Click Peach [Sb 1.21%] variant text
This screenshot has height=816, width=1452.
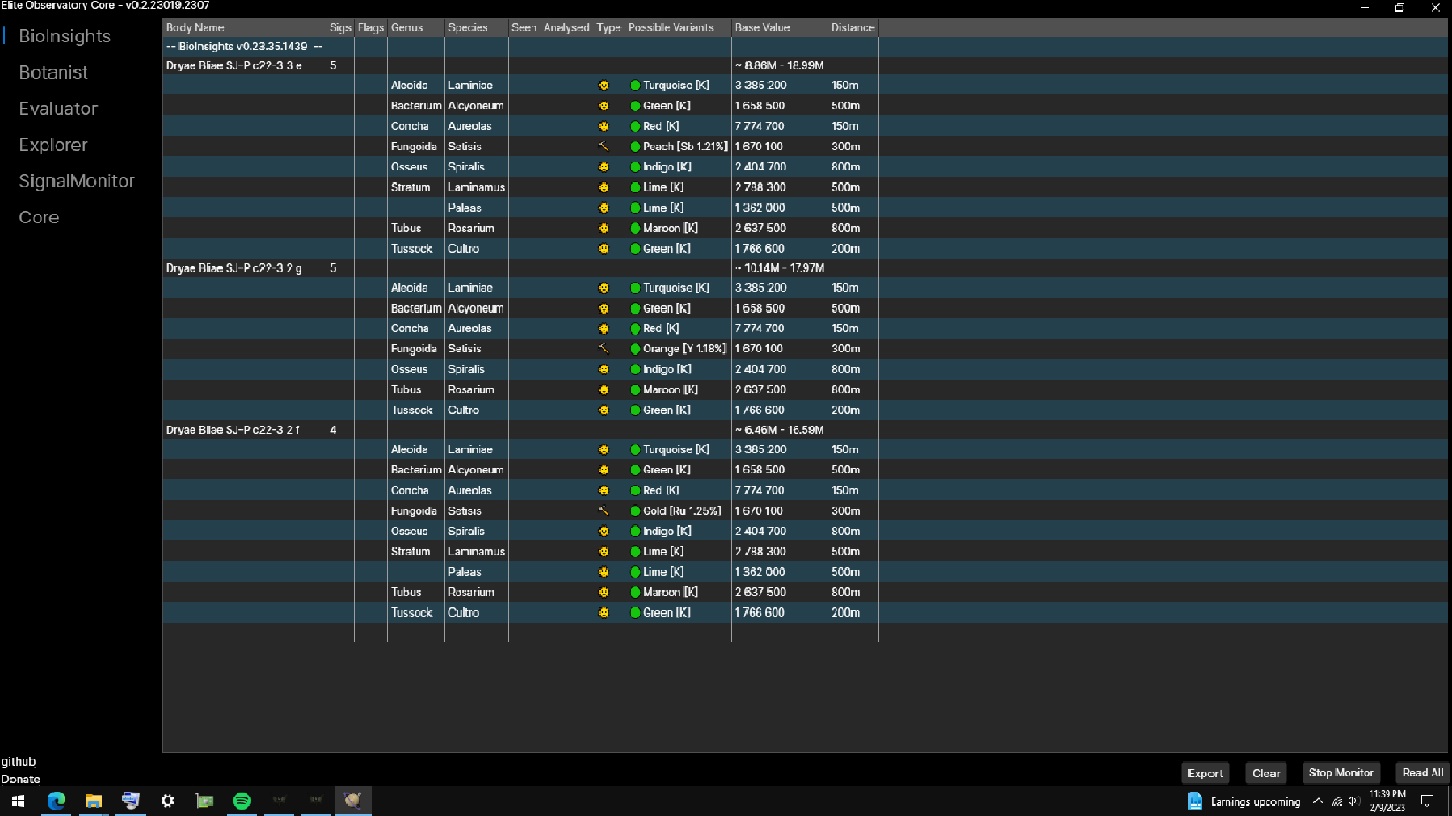pos(685,146)
